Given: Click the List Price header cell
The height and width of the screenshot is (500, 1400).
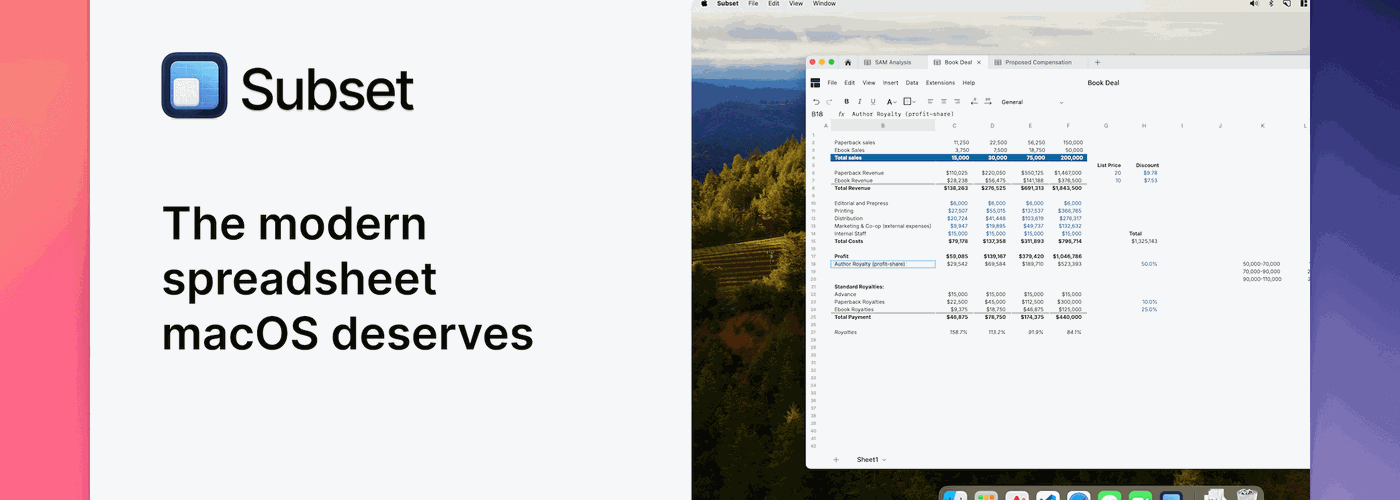Looking at the screenshot, I should pos(1108,165).
